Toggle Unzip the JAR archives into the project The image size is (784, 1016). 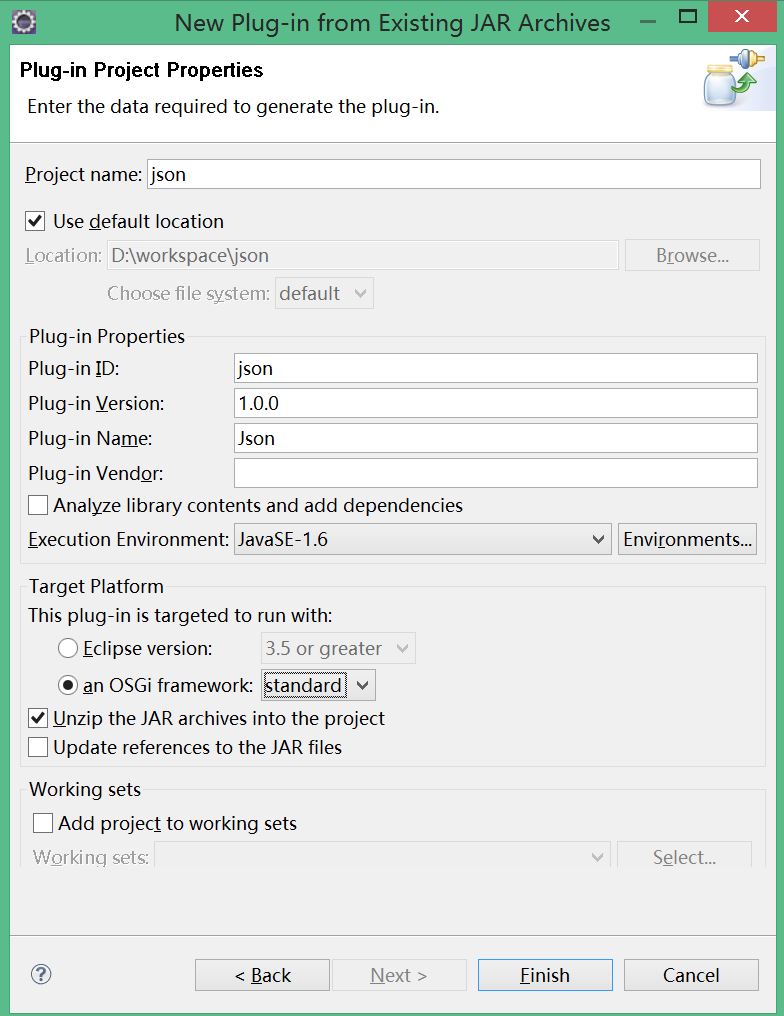38,718
